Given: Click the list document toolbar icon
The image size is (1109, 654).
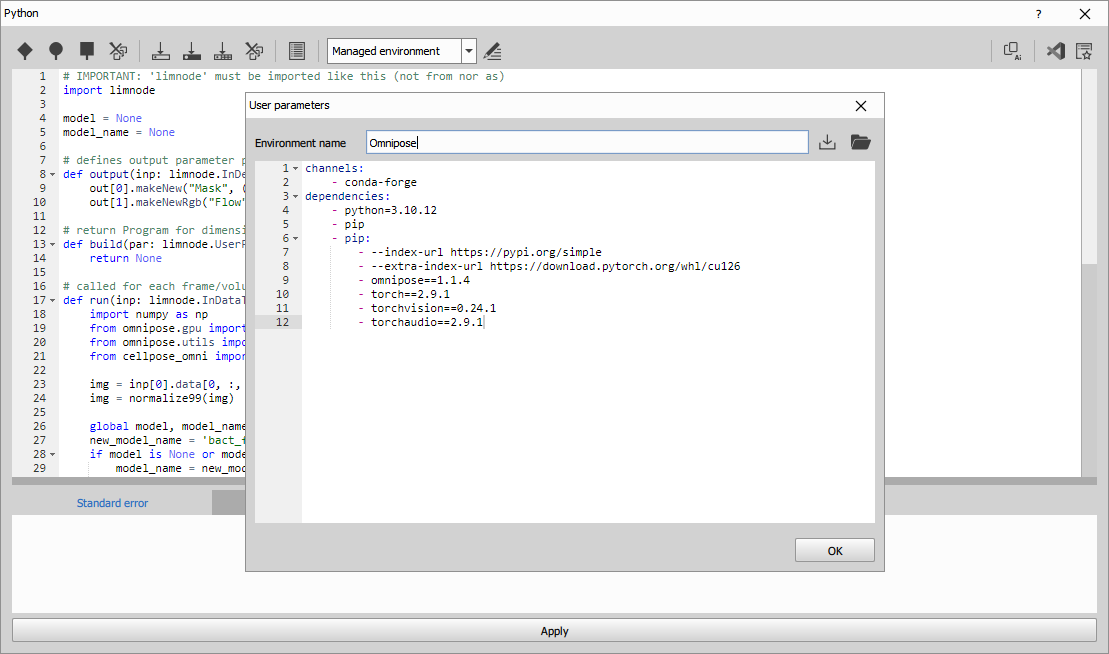Looking at the screenshot, I should [296, 51].
